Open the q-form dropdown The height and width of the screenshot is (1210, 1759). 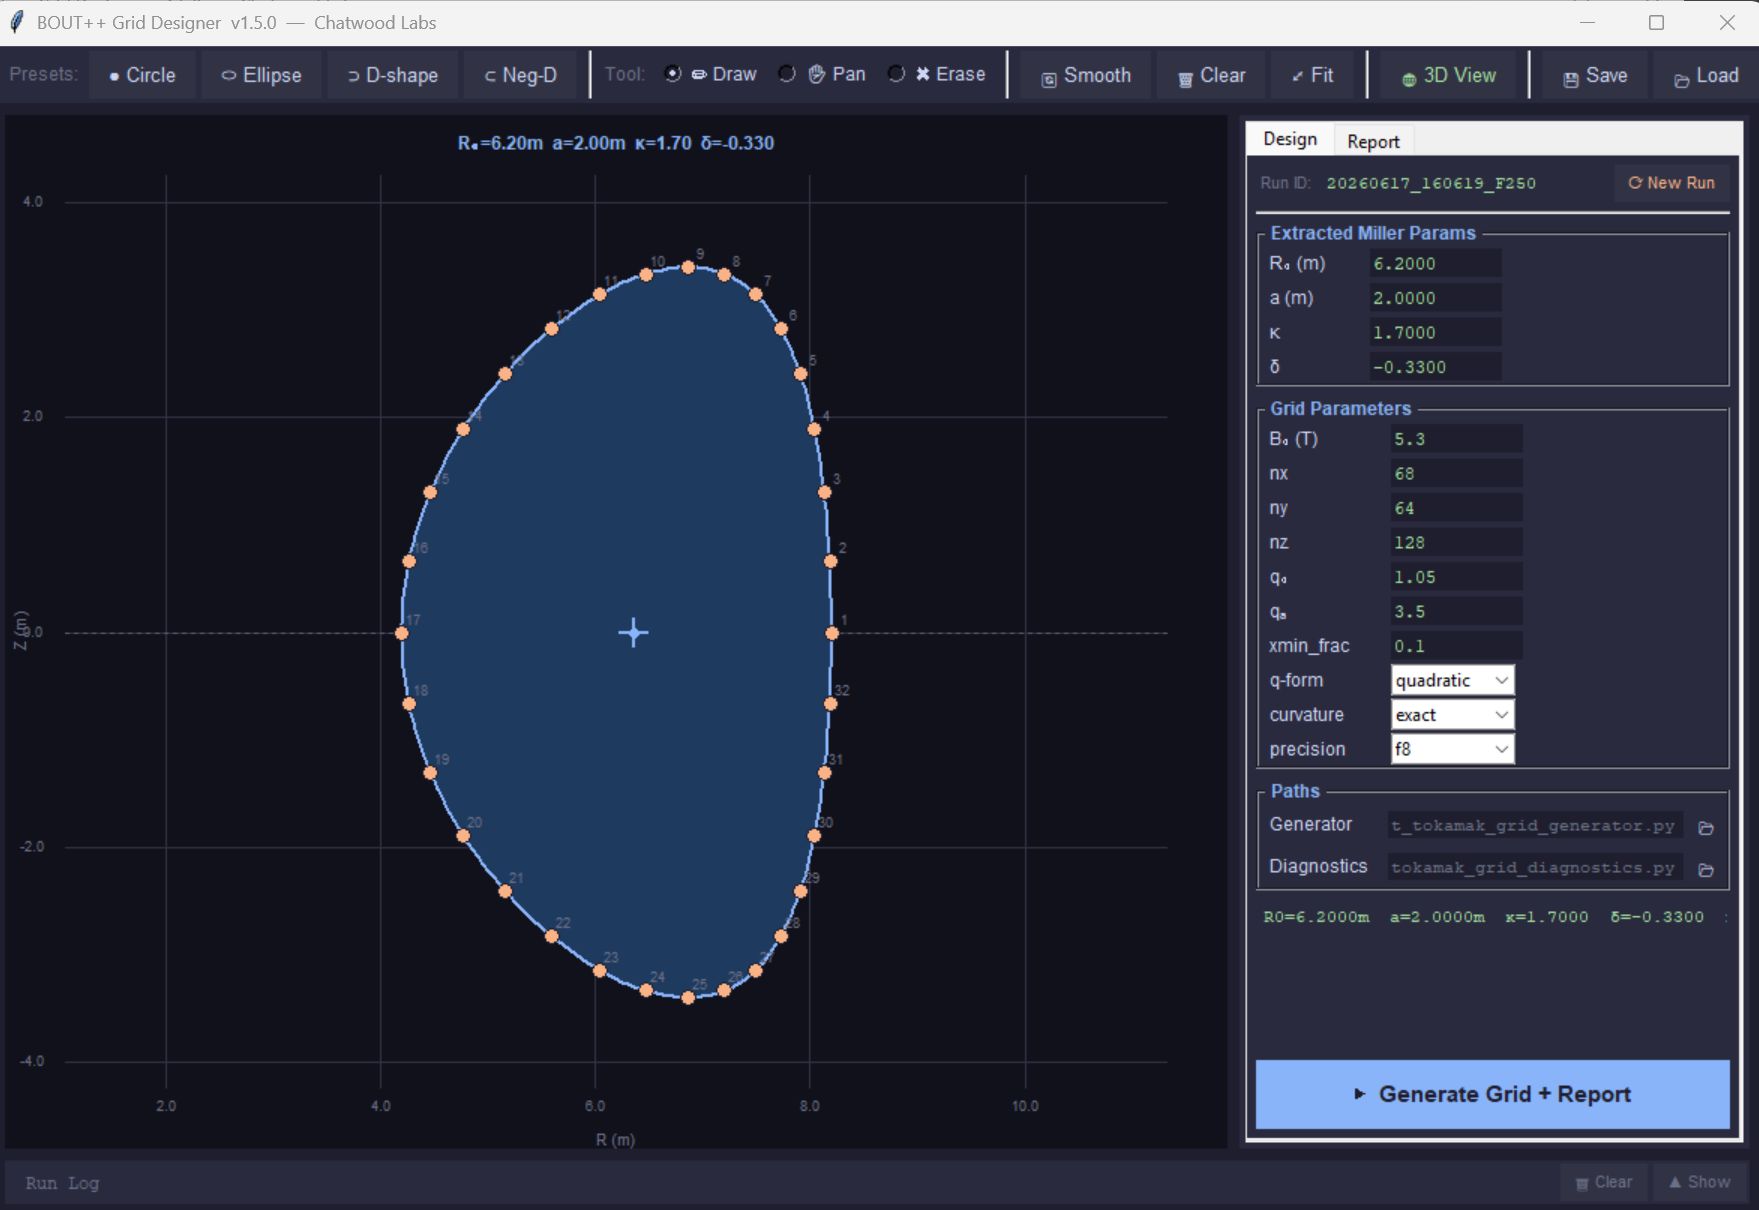click(1452, 680)
